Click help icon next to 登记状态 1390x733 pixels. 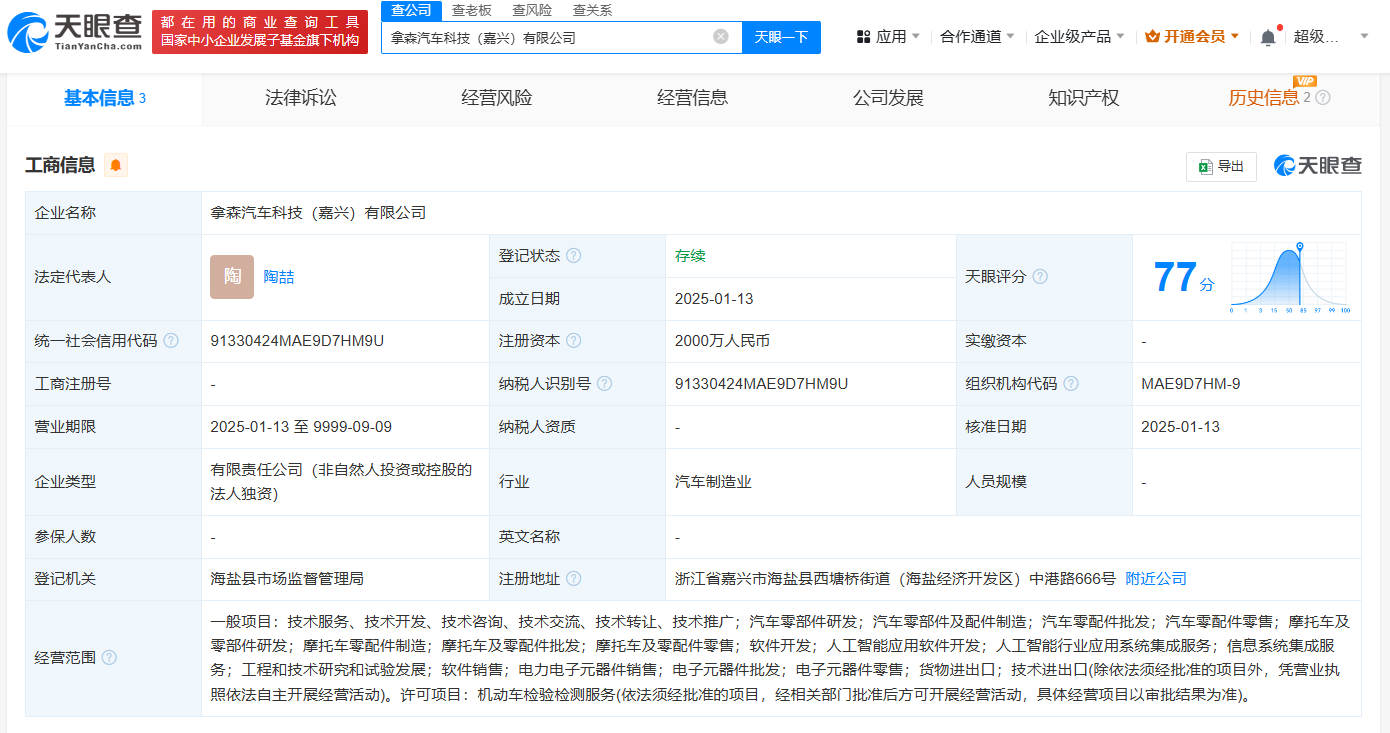(x=573, y=256)
